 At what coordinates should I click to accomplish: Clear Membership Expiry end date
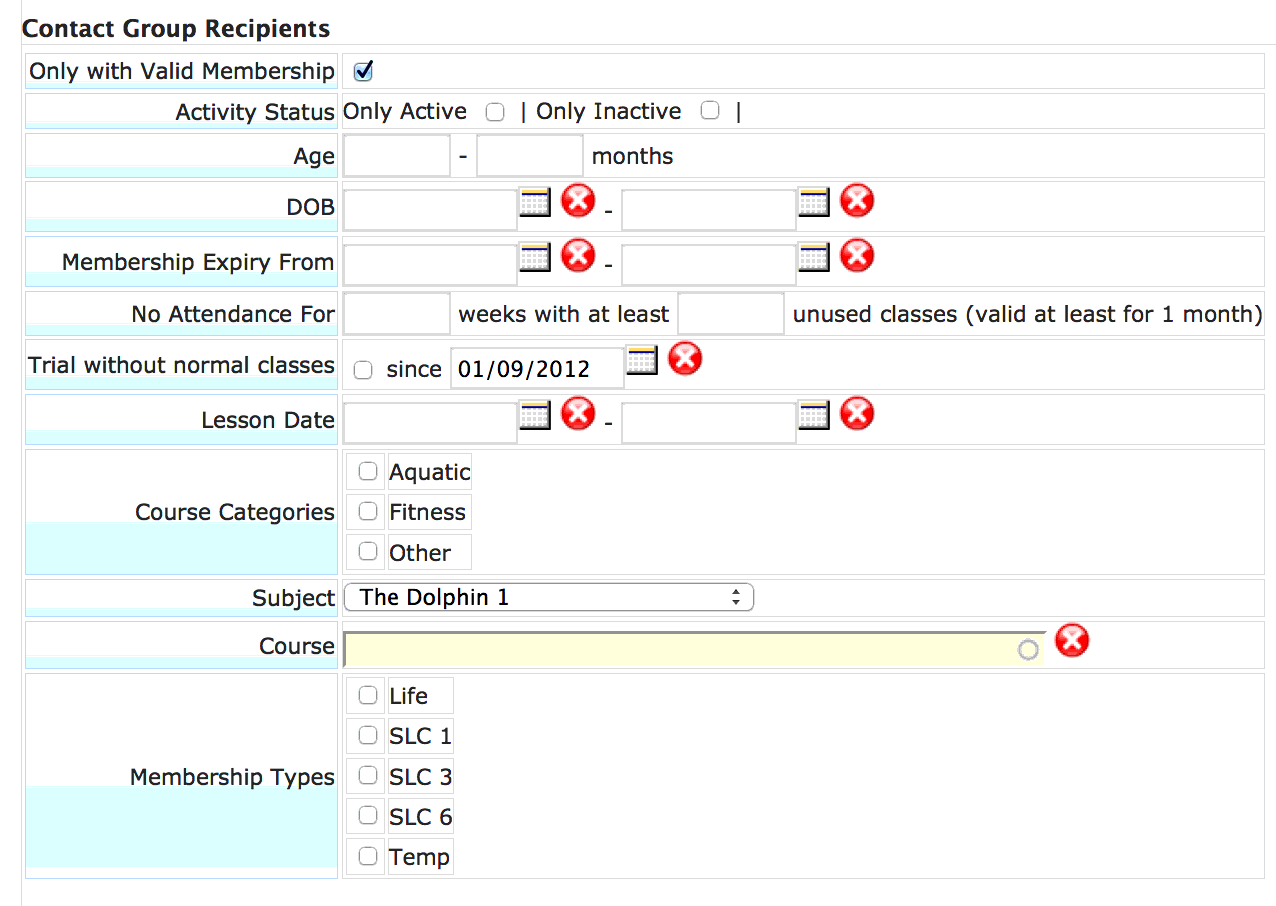(x=857, y=256)
